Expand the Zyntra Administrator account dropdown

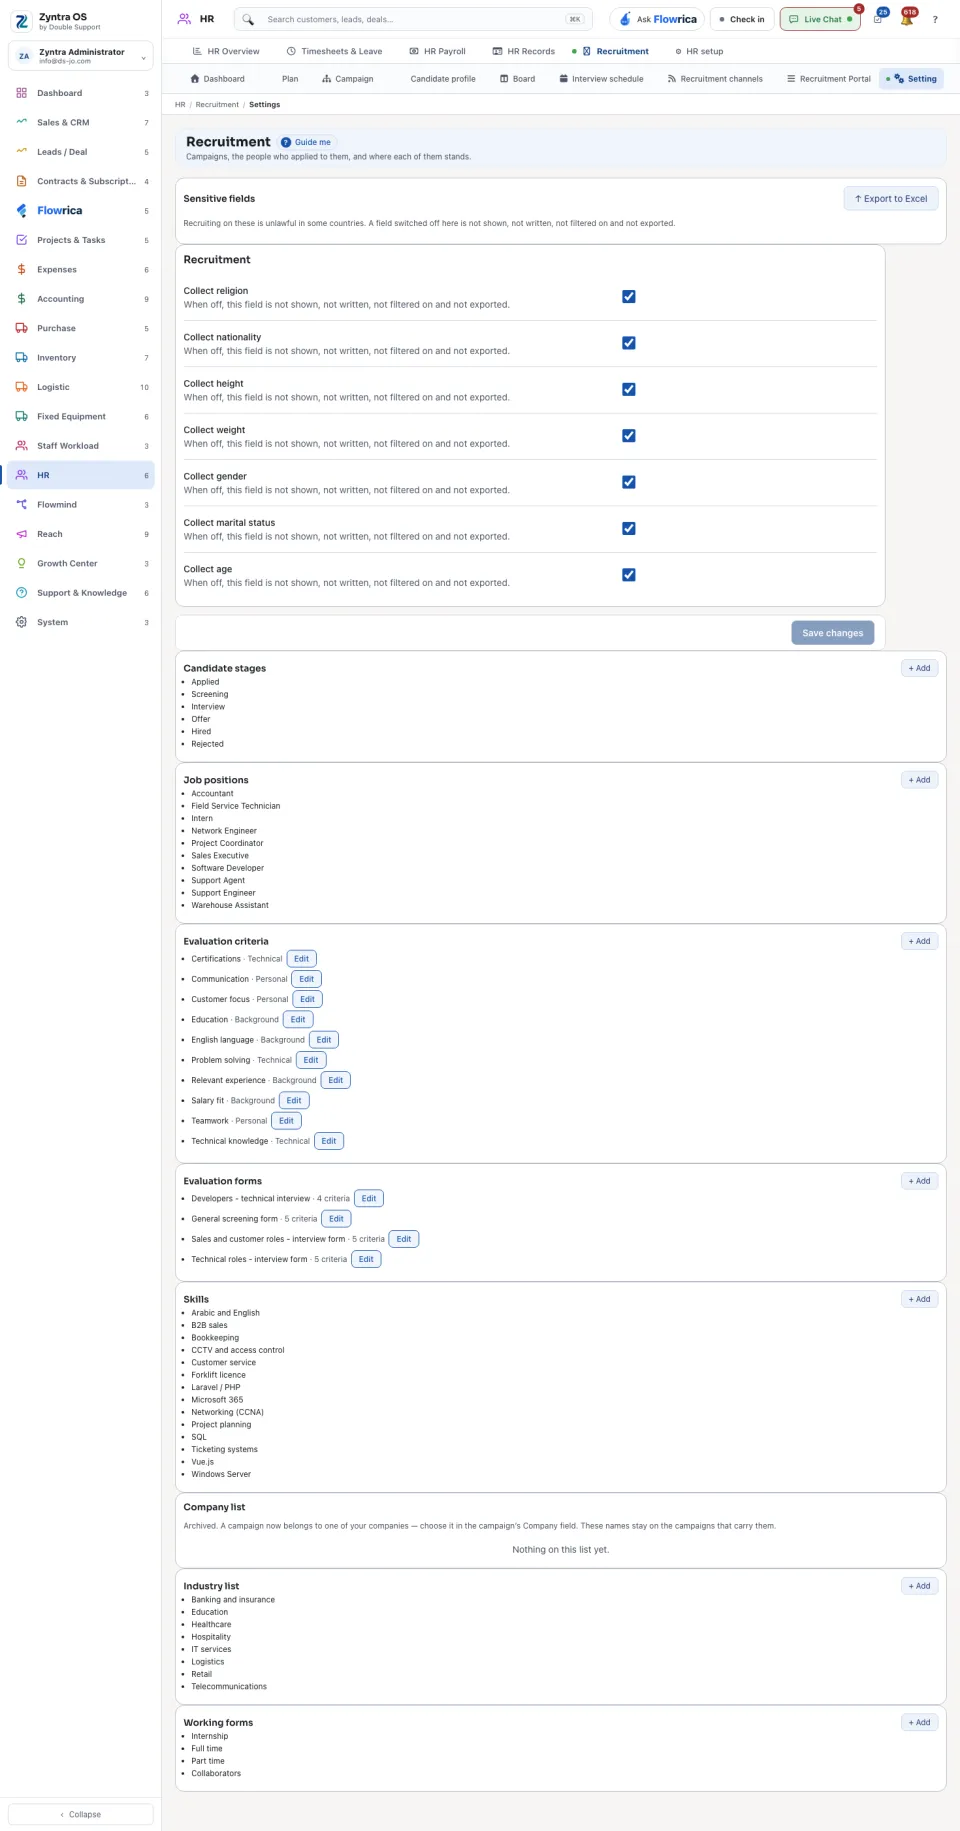pos(81,56)
